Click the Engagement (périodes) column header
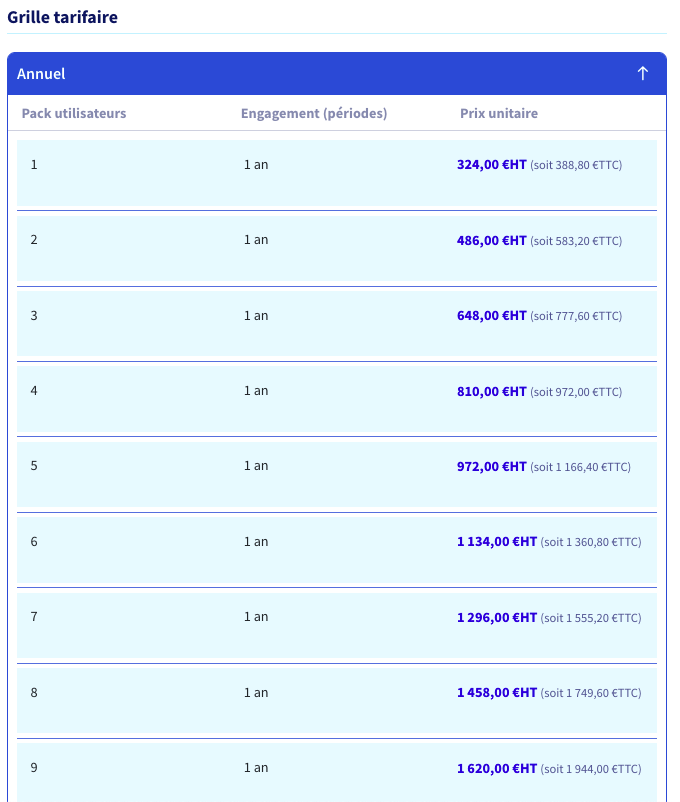 point(314,113)
